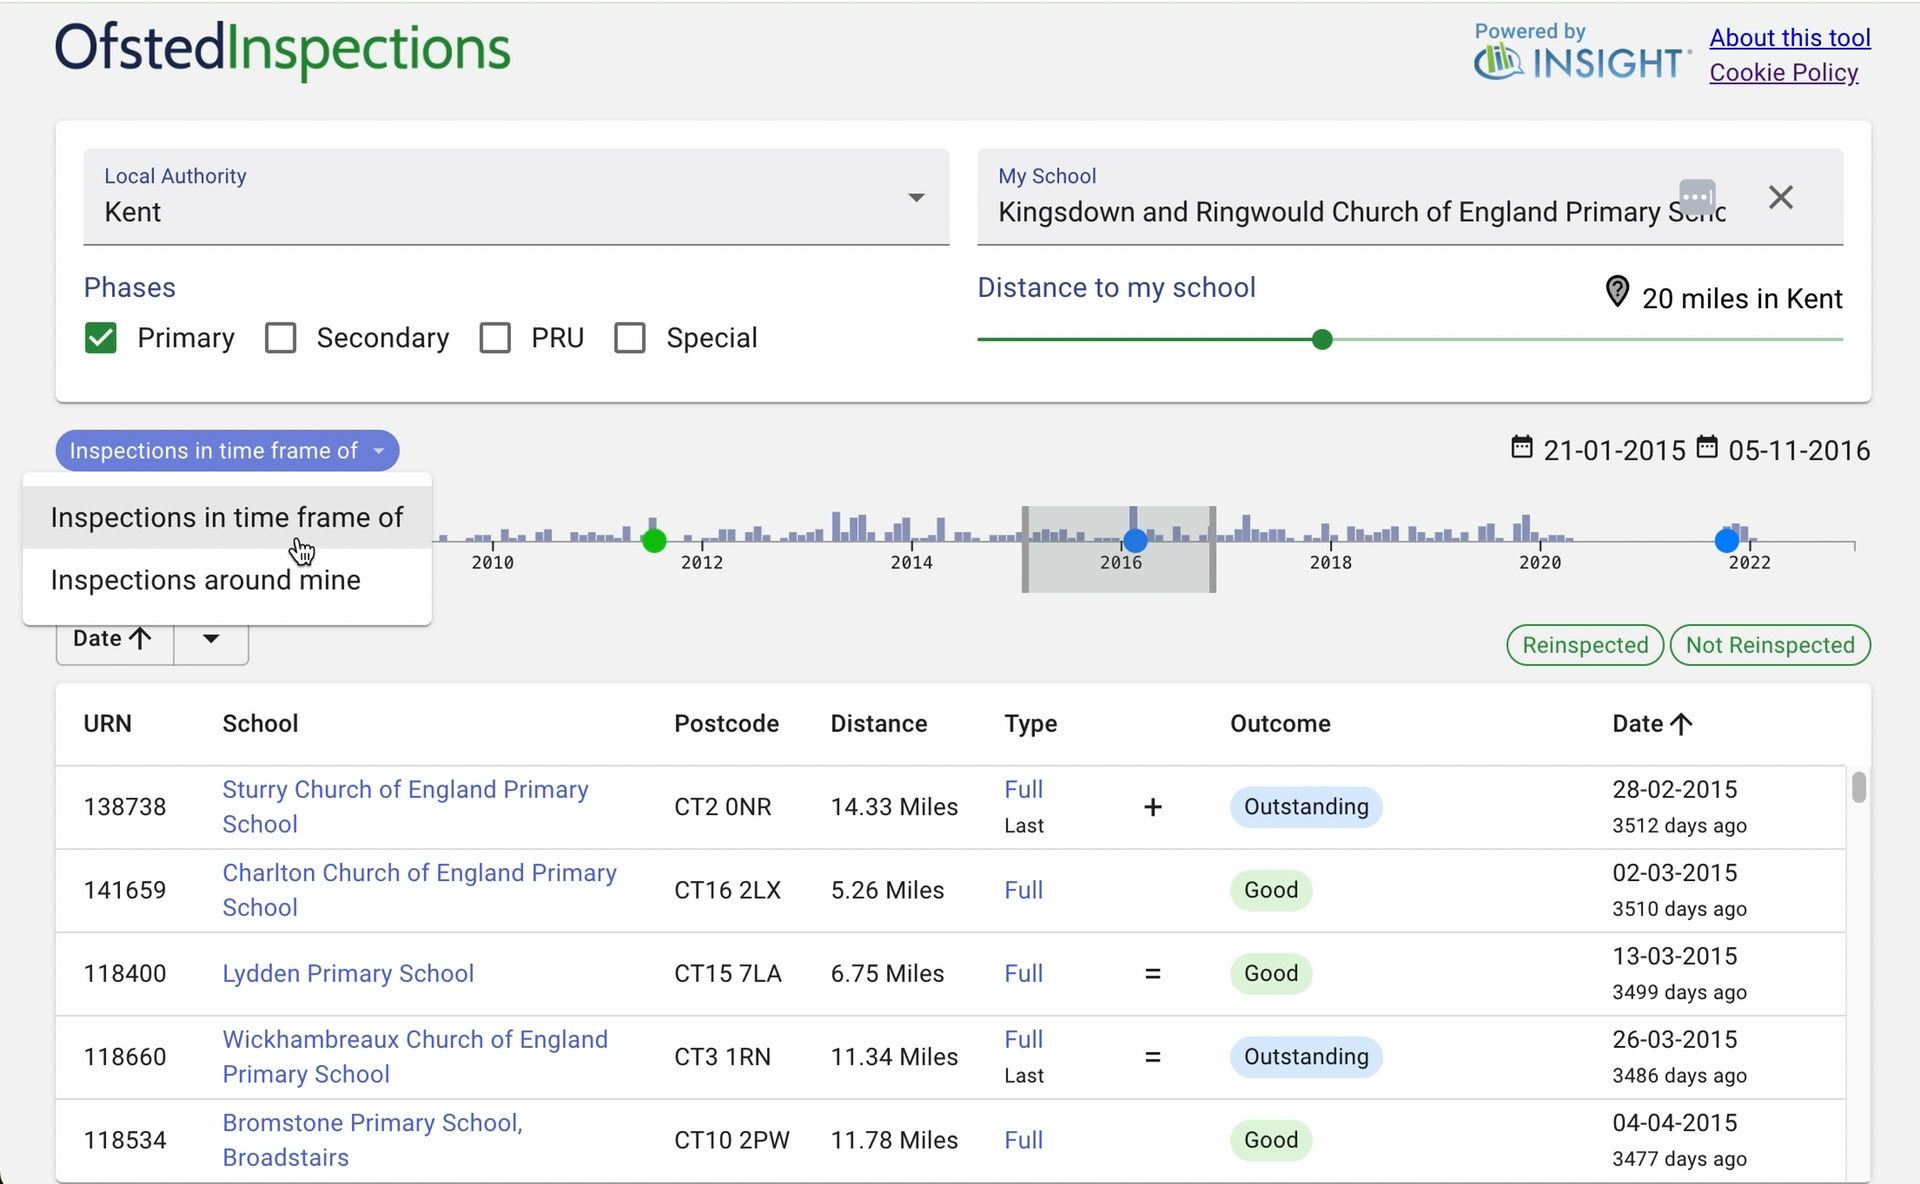Image resolution: width=1920 pixels, height=1184 pixels.
Task: Clear the My School field with X
Action: point(1780,197)
